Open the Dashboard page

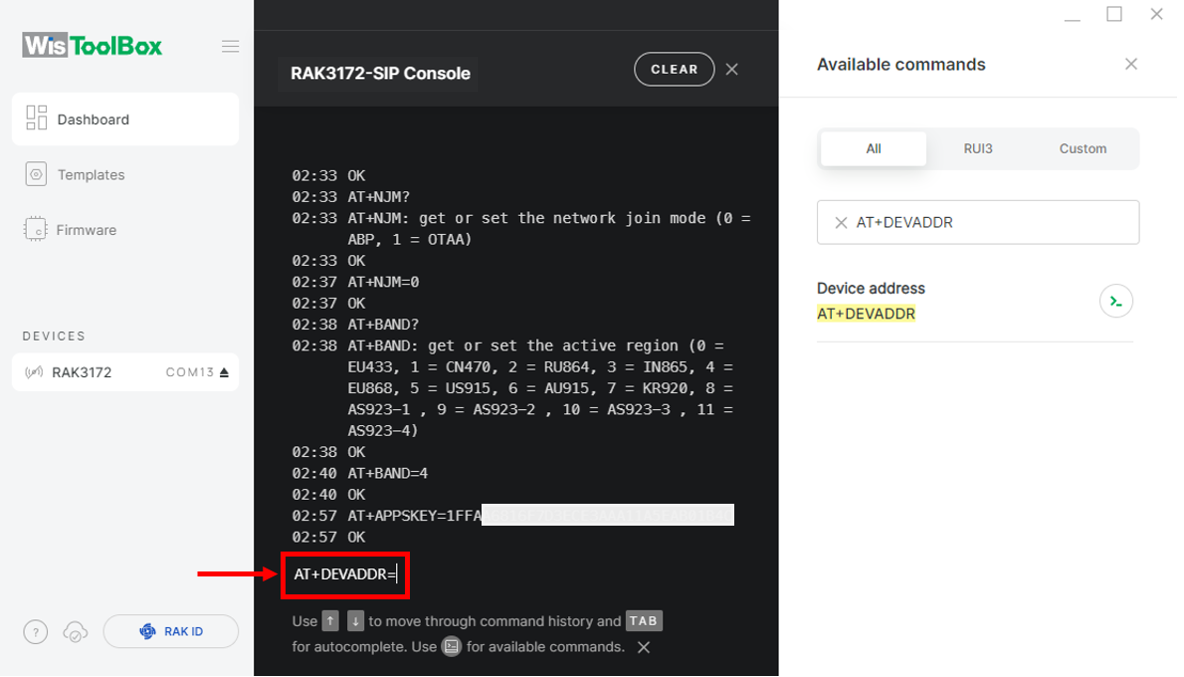(x=125, y=119)
